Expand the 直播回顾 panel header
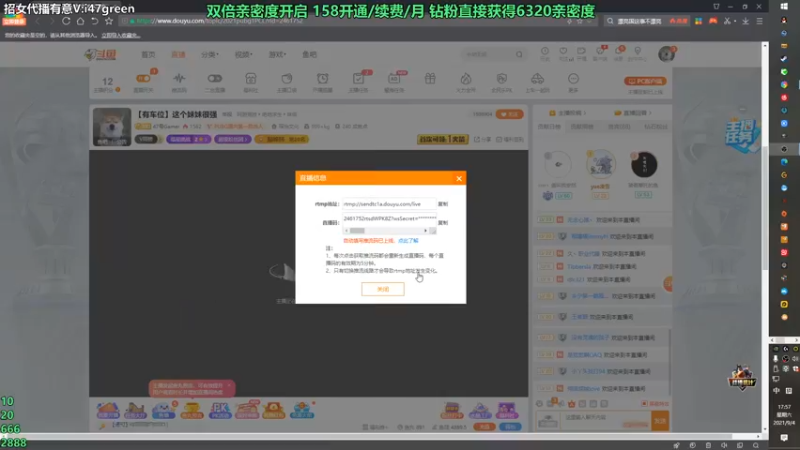 pos(633,113)
